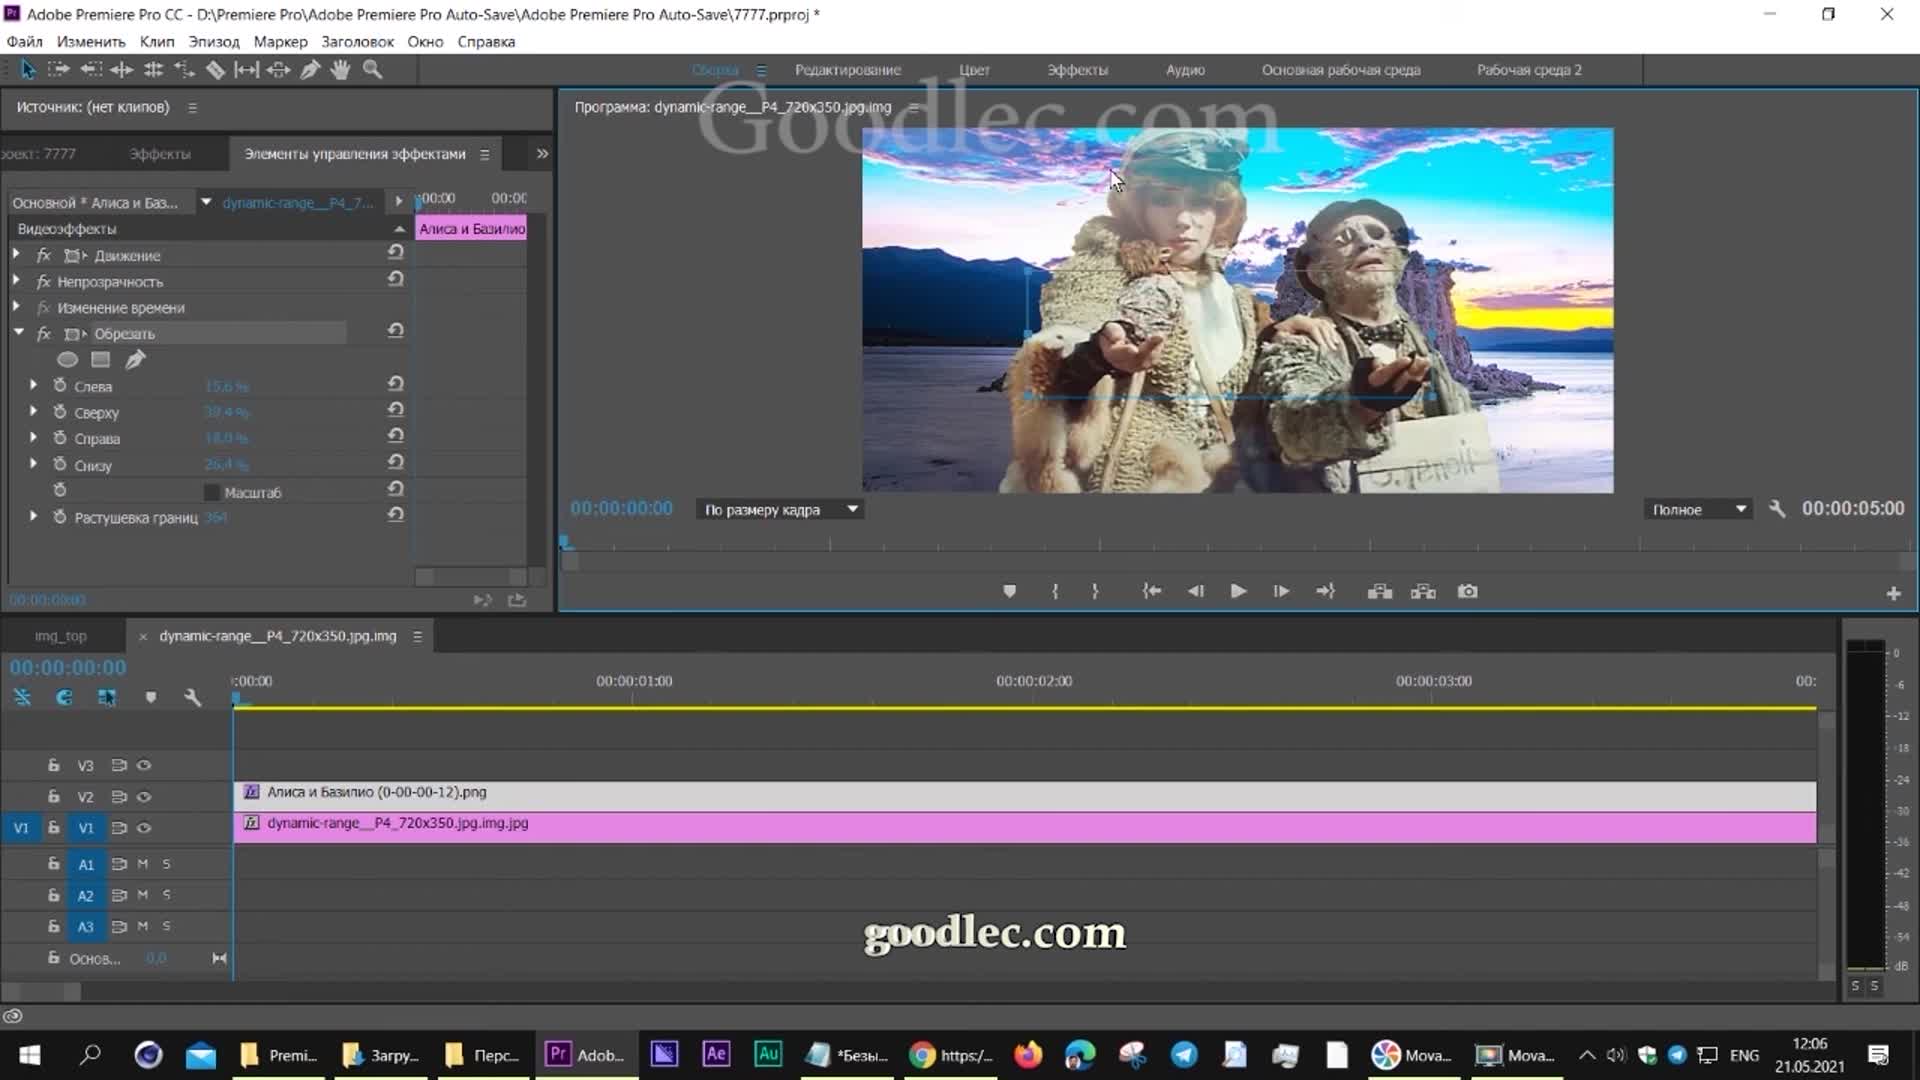Switch to Редактирование workspace
This screenshot has width=1920, height=1080.
pos(848,70)
